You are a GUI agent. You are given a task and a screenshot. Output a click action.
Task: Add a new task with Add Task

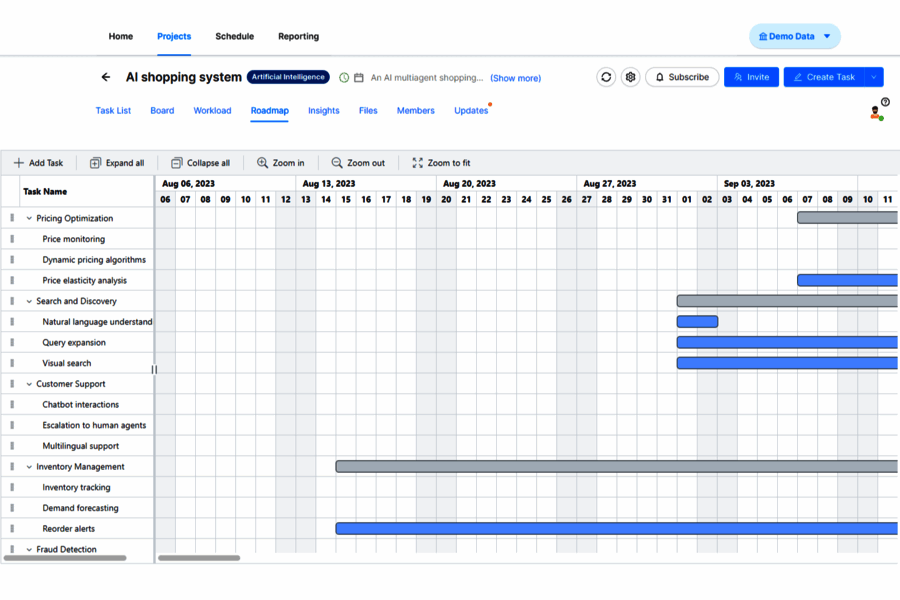point(39,162)
